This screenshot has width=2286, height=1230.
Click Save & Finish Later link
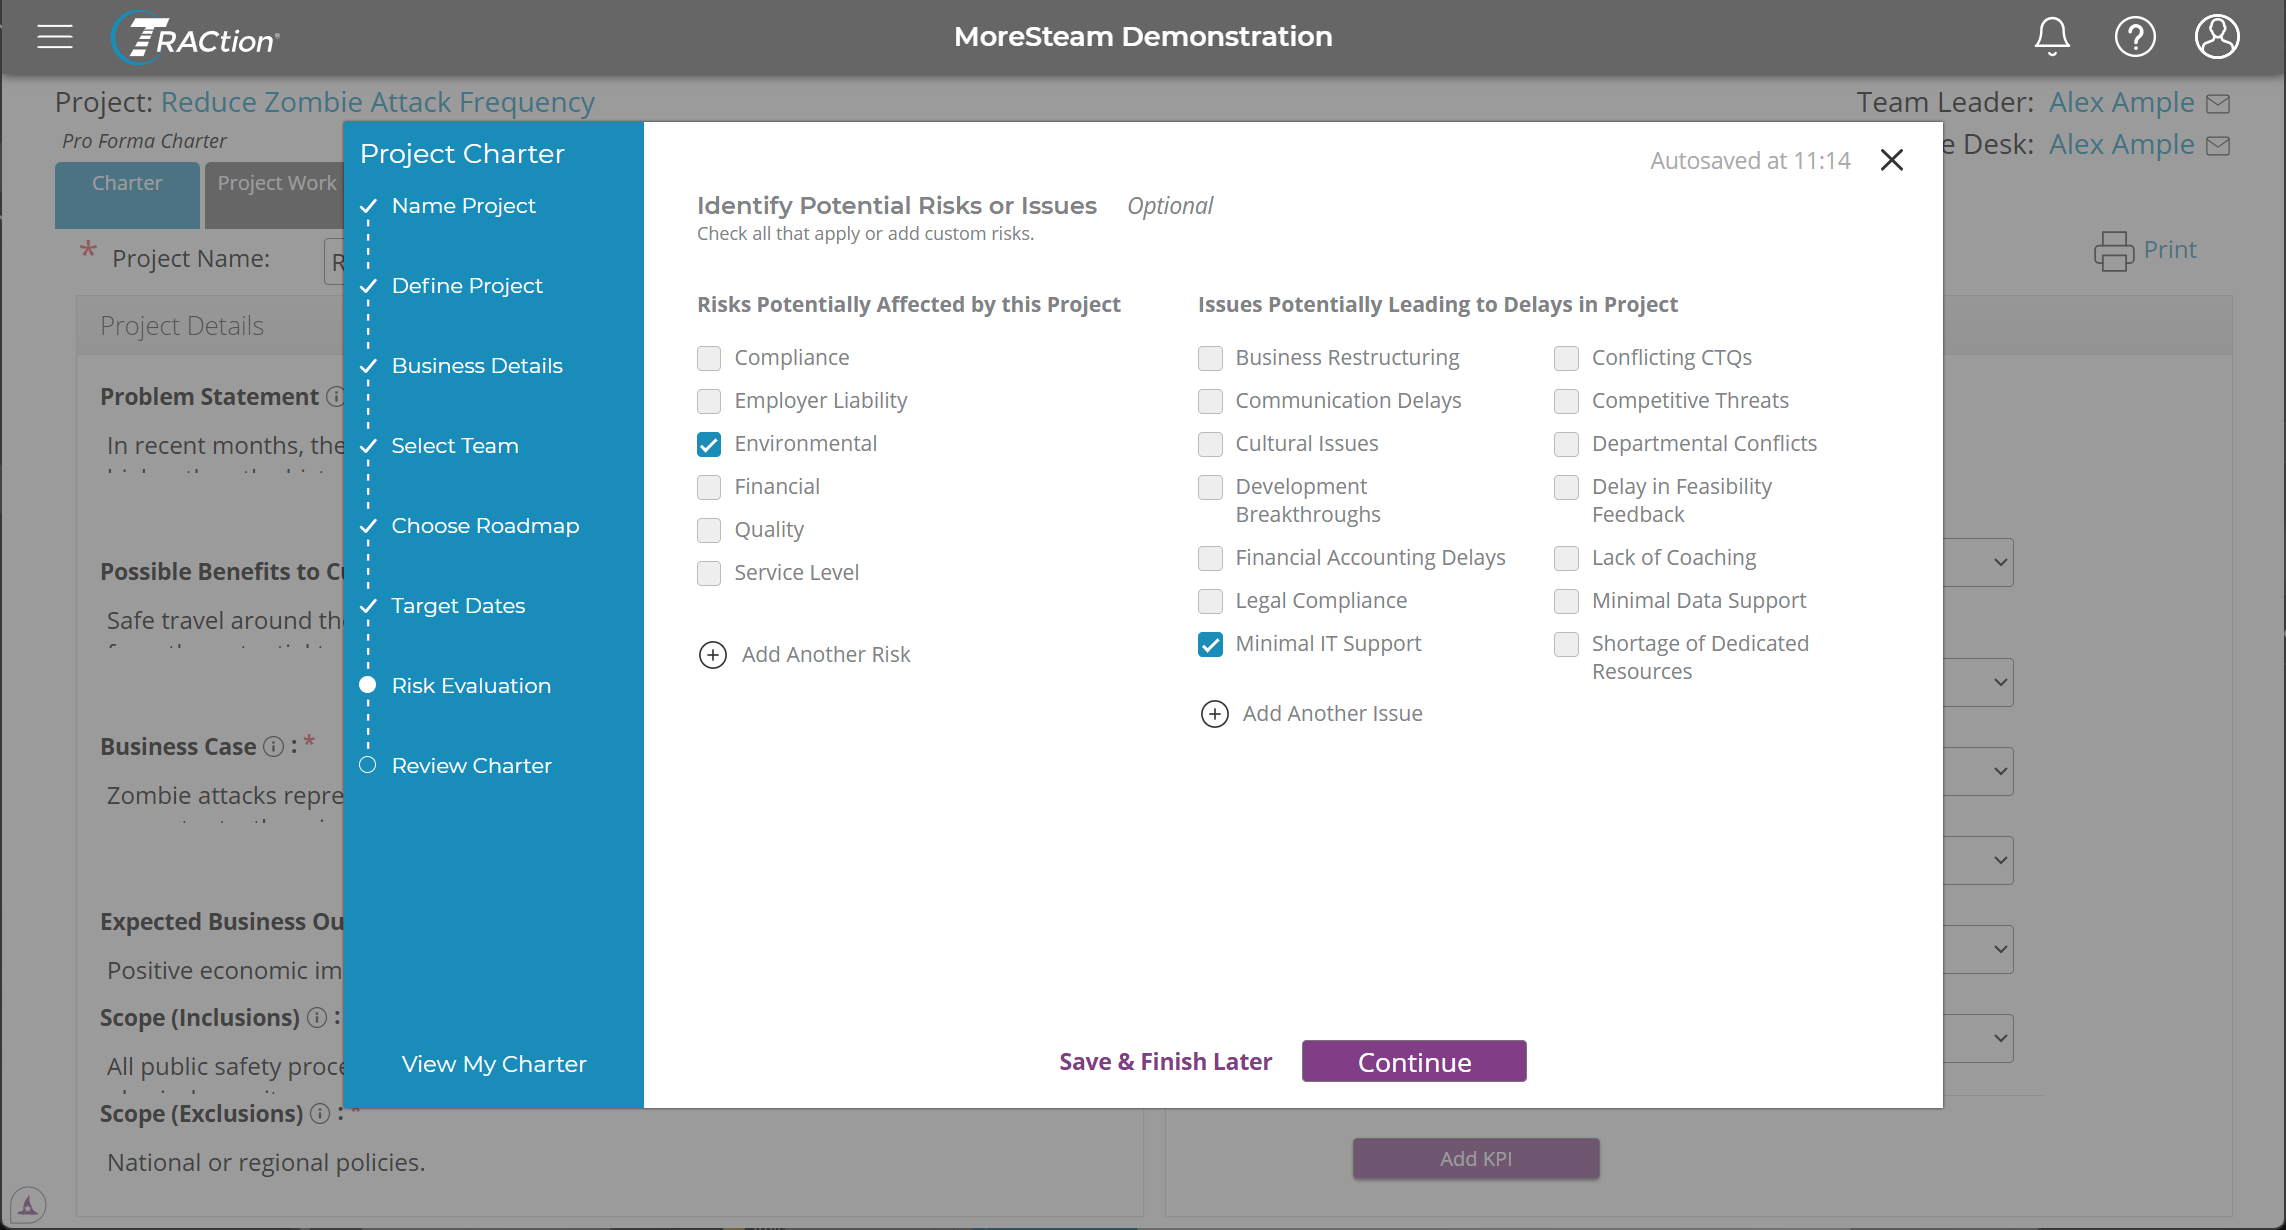1165,1062
